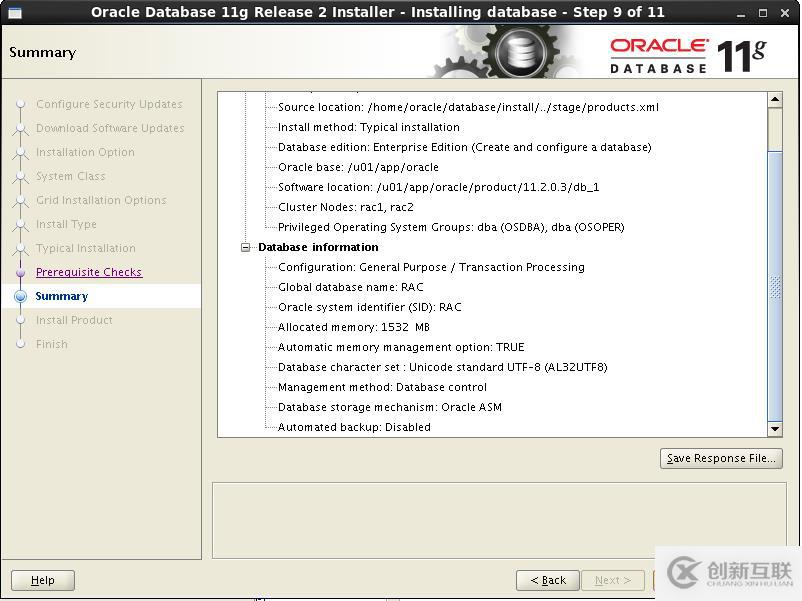Select 'Oracle system identifier (SID): RAC' row
Image resolution: width=802 pixels, height=601 pixels.
[x=369, y=307]
